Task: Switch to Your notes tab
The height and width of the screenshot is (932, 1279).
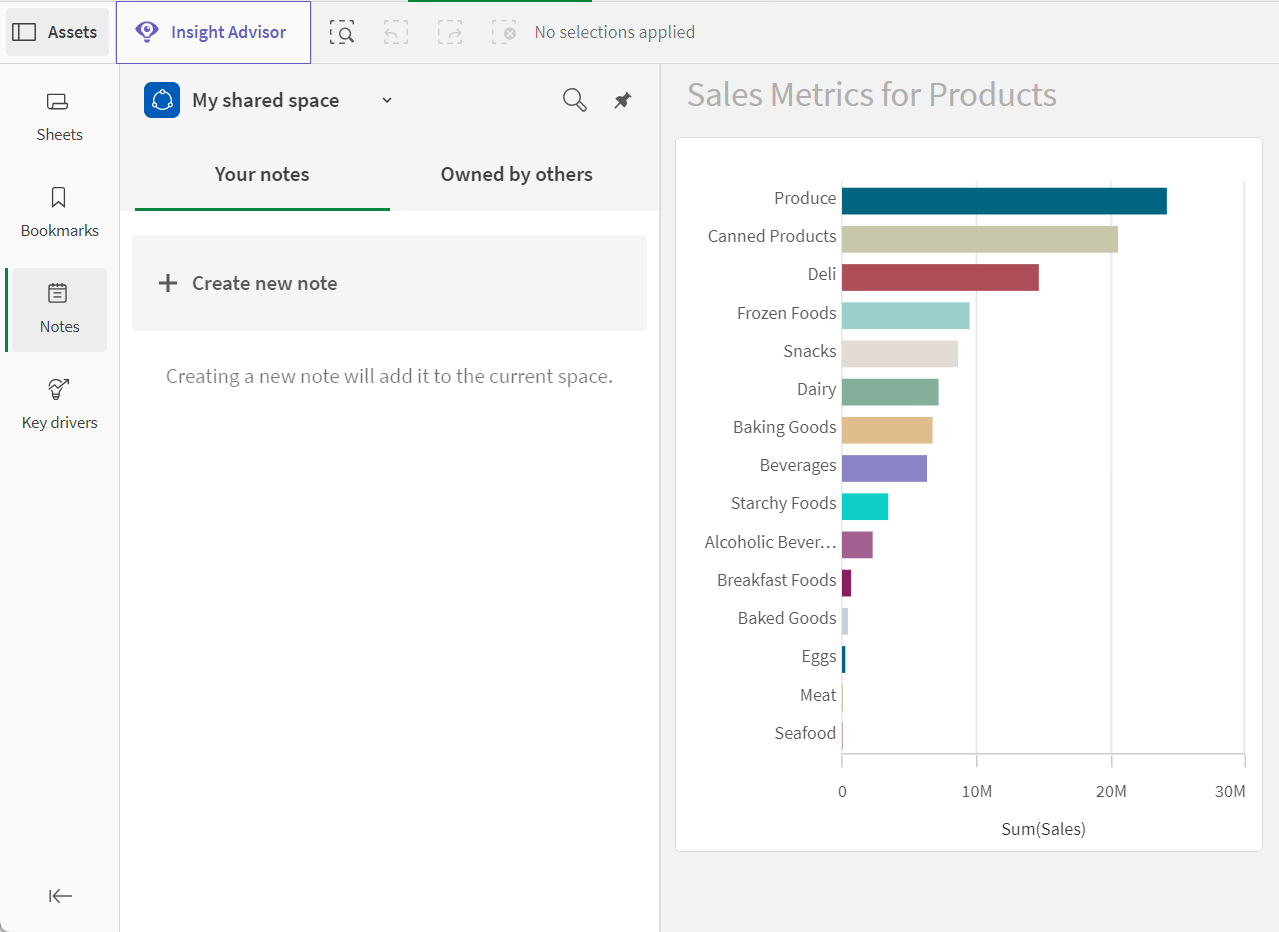Action: coord(262,175)
